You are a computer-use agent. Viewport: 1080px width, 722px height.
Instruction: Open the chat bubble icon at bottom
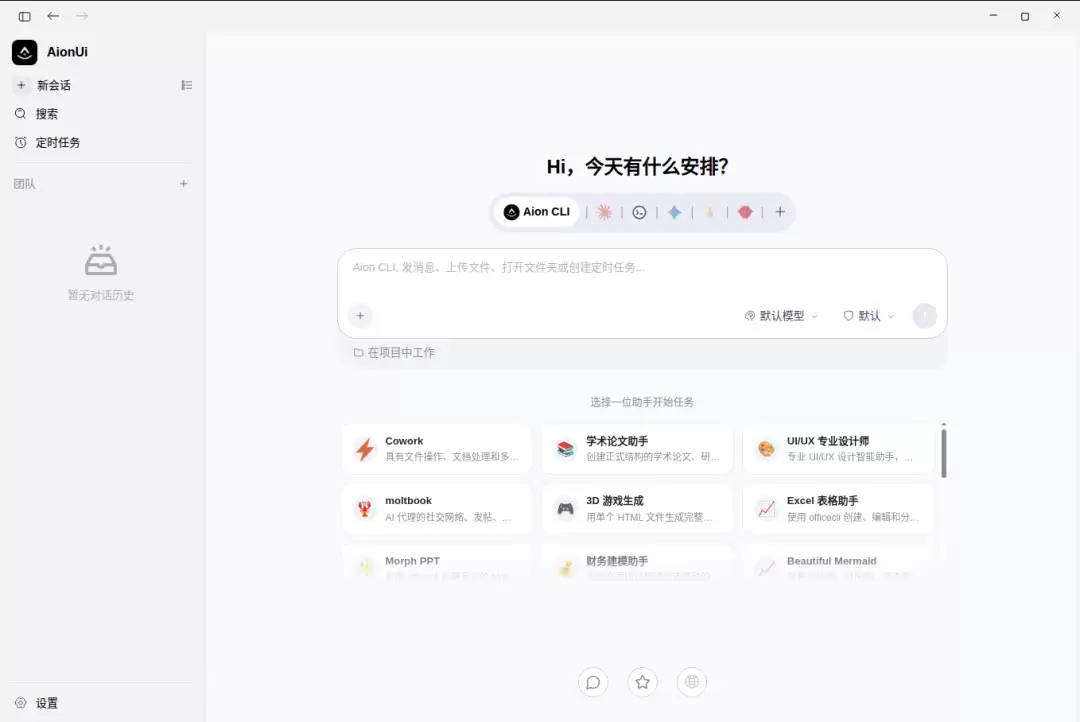[x=593, y=682]
